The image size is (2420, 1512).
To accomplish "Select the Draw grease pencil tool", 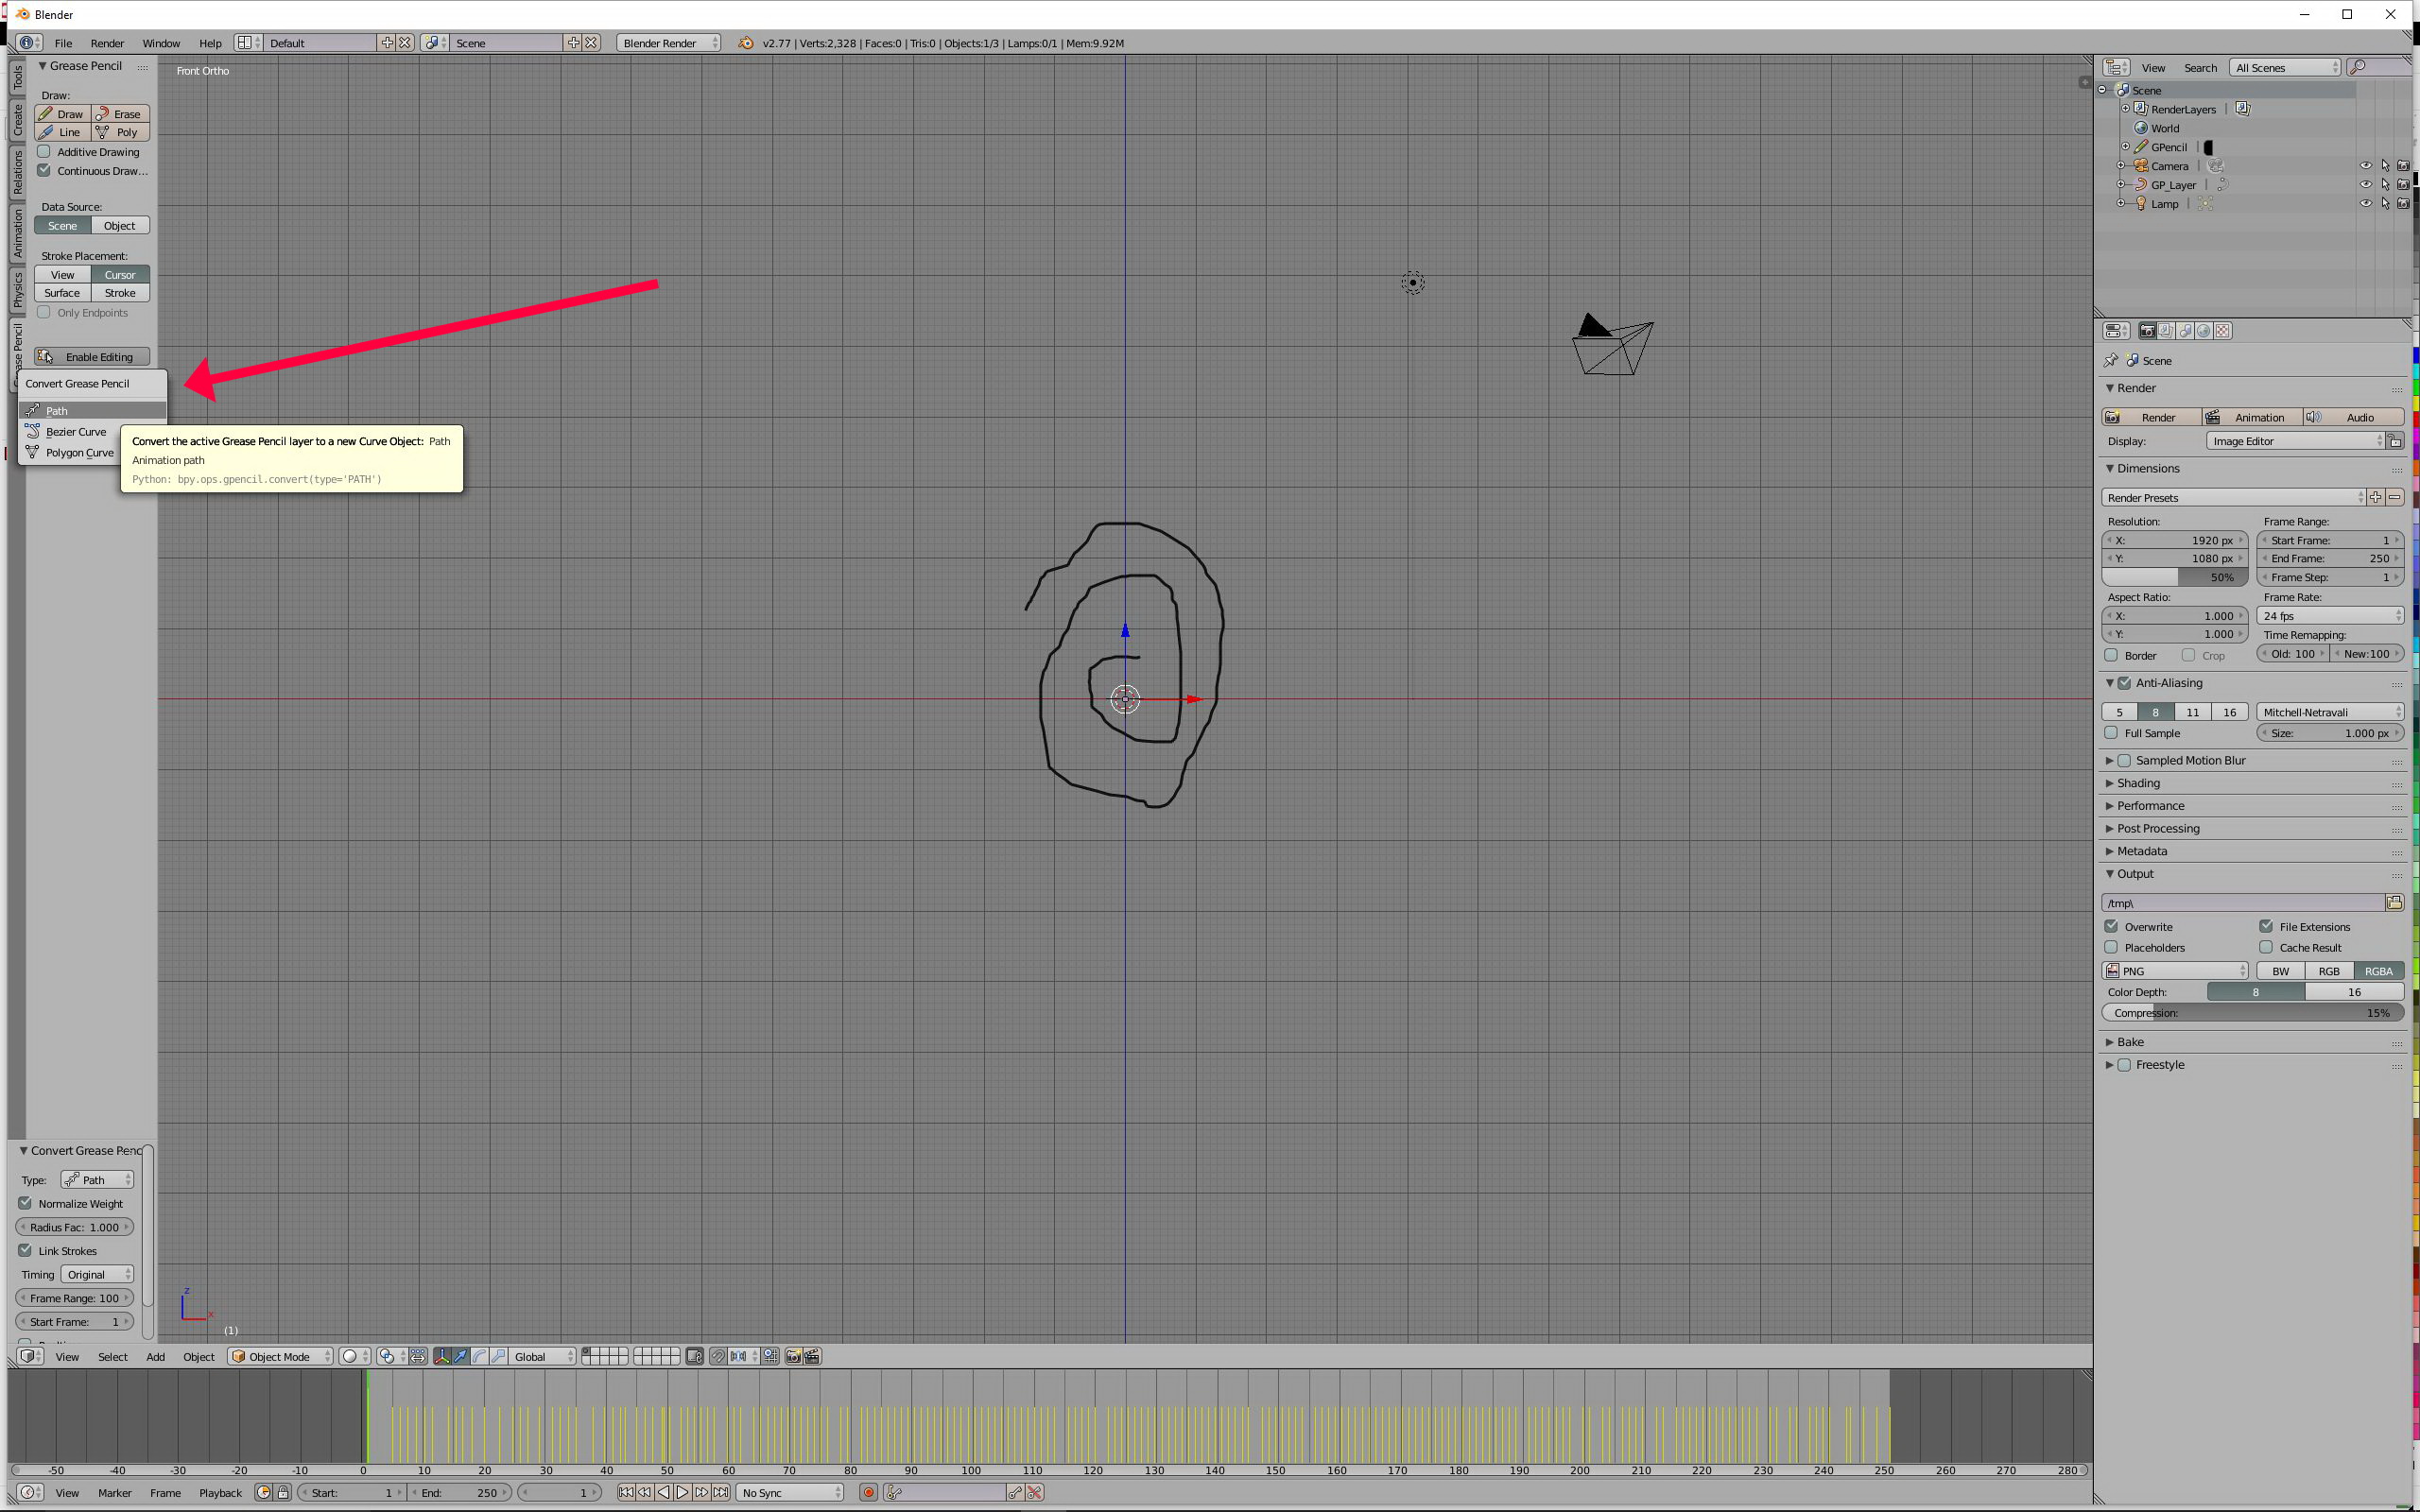I will pyautogui.click(x=62, y=114).
